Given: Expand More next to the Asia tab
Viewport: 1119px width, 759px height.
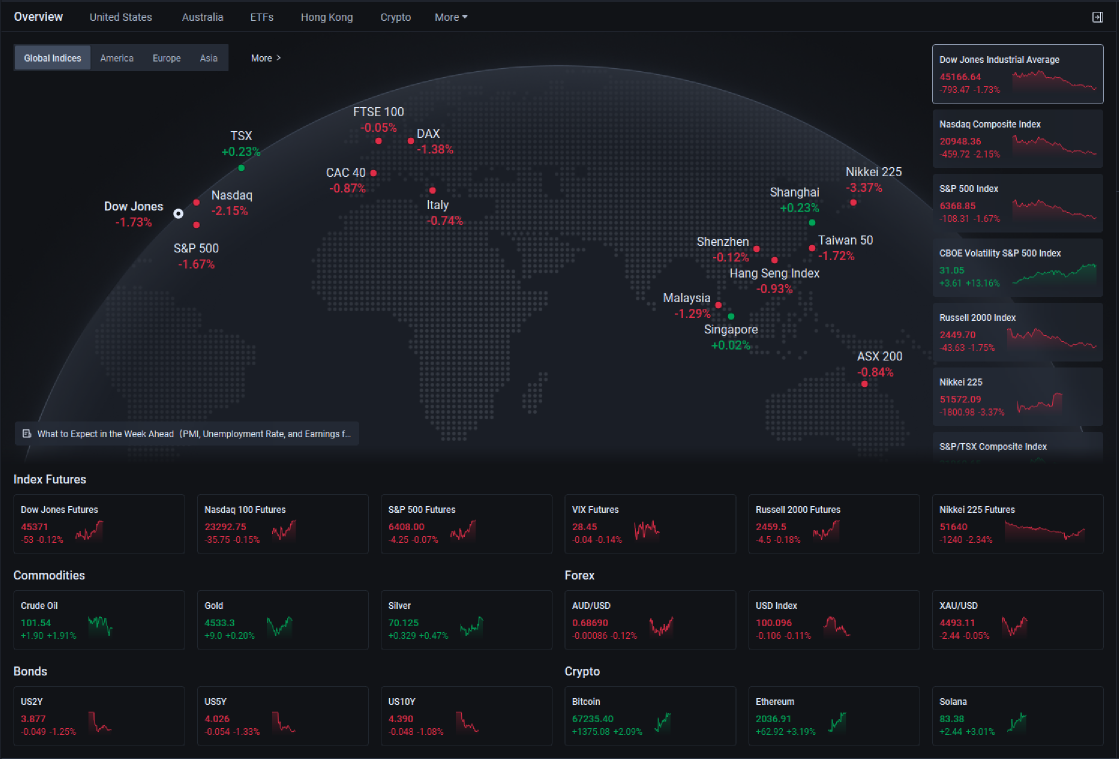Looking at the screenshot, I should coord(266,58).
